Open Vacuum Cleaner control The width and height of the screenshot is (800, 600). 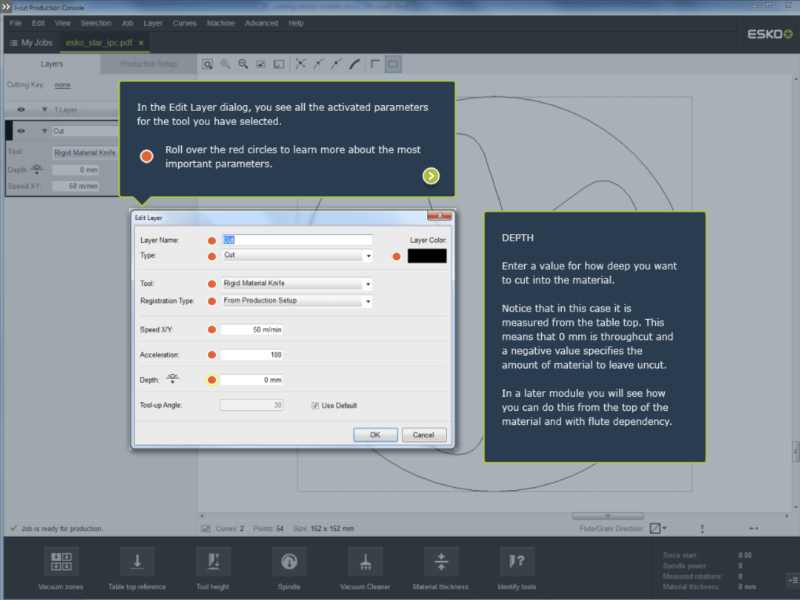365,562
